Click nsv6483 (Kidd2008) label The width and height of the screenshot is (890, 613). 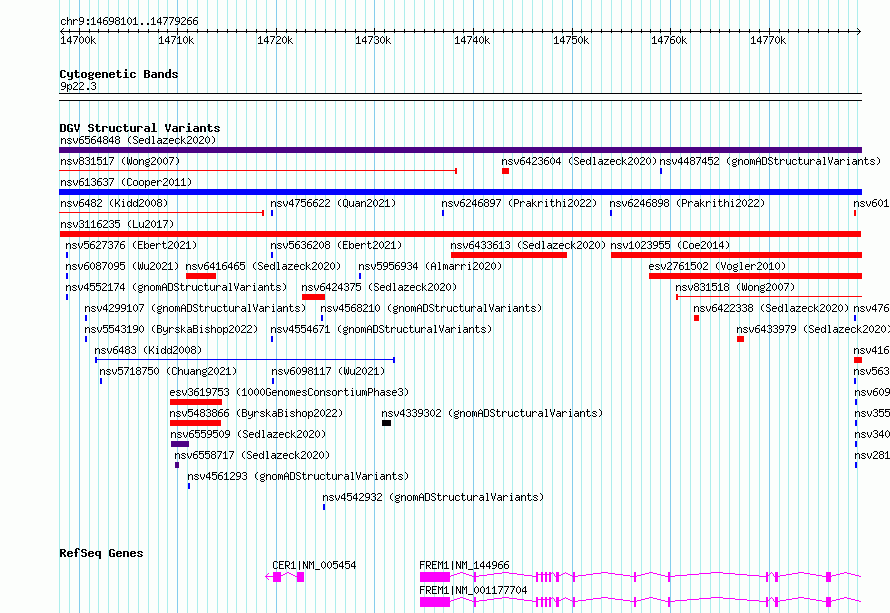[148, 350]
